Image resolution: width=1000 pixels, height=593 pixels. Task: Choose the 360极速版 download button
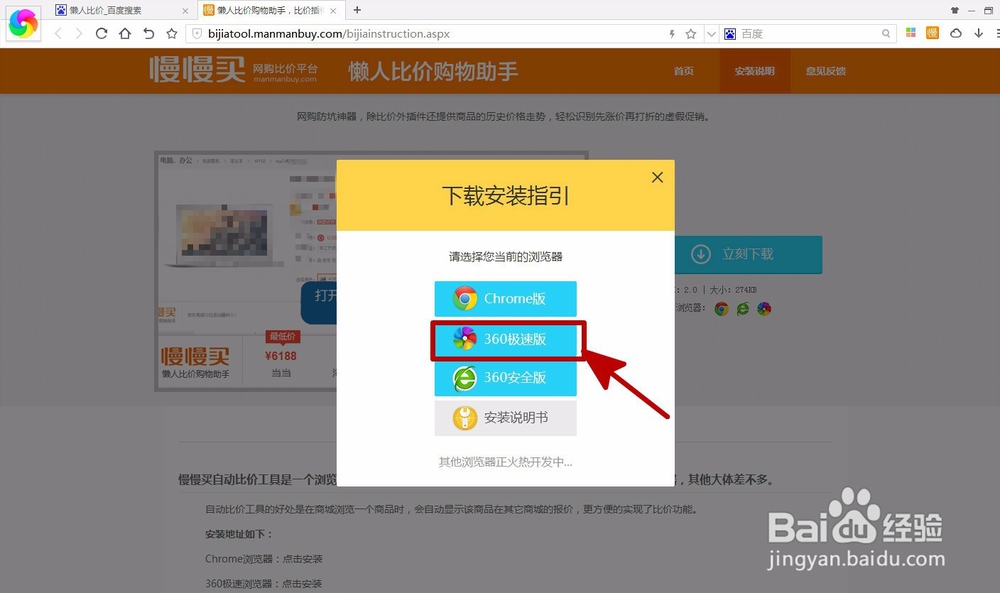[505, 339]
